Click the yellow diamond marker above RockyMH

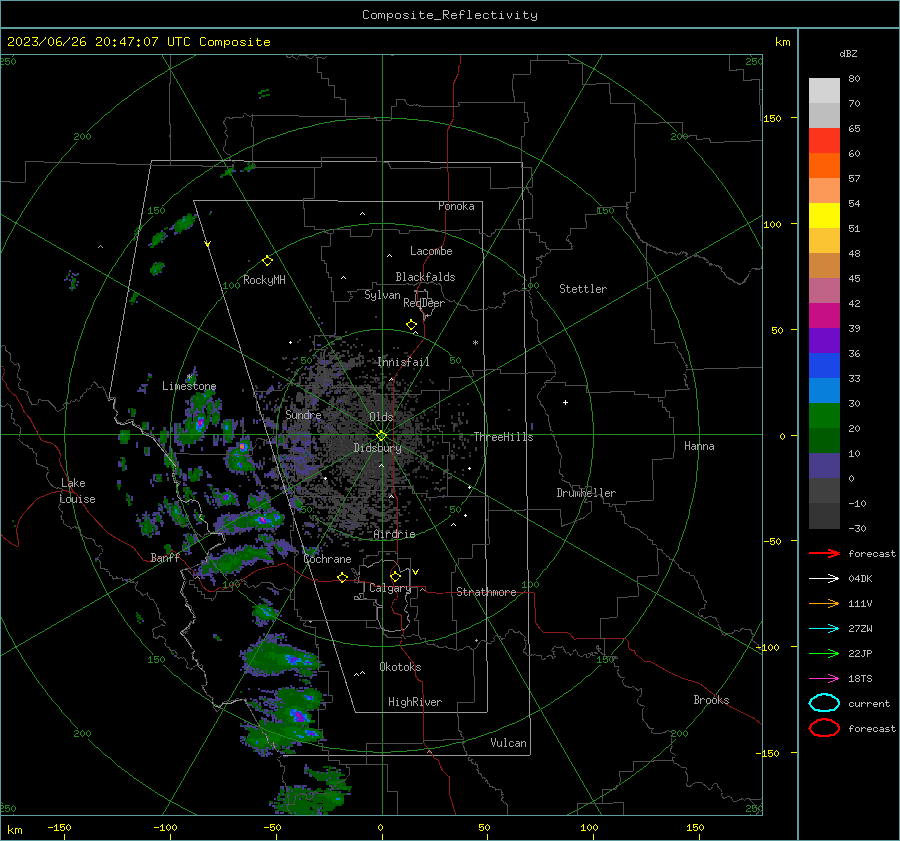(267, 261)
